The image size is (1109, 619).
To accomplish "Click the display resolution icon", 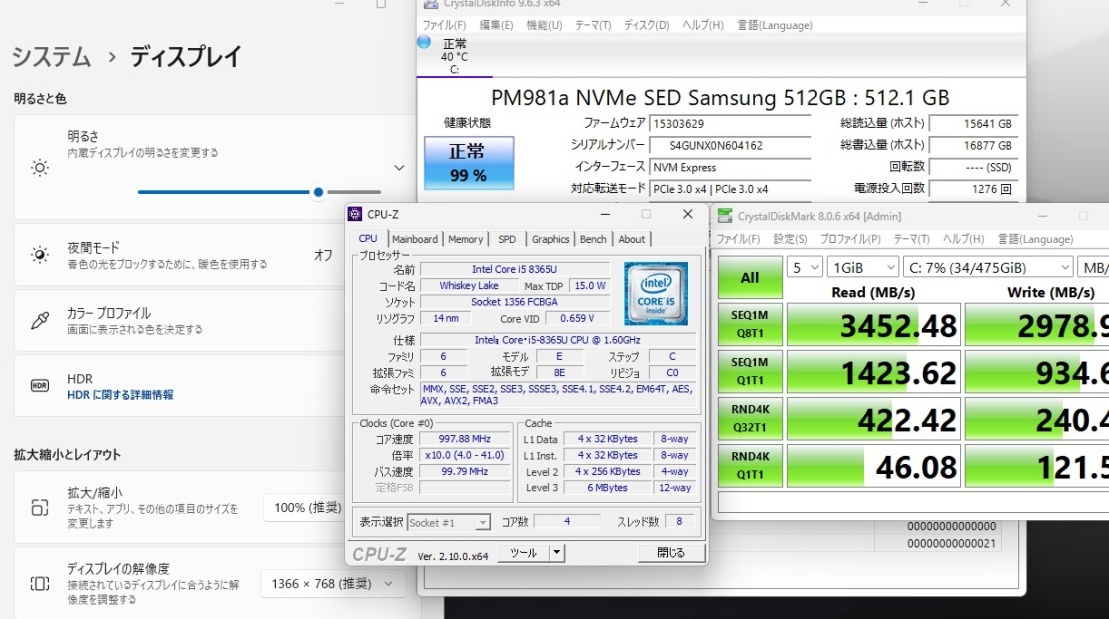I will tap(40, 583).
